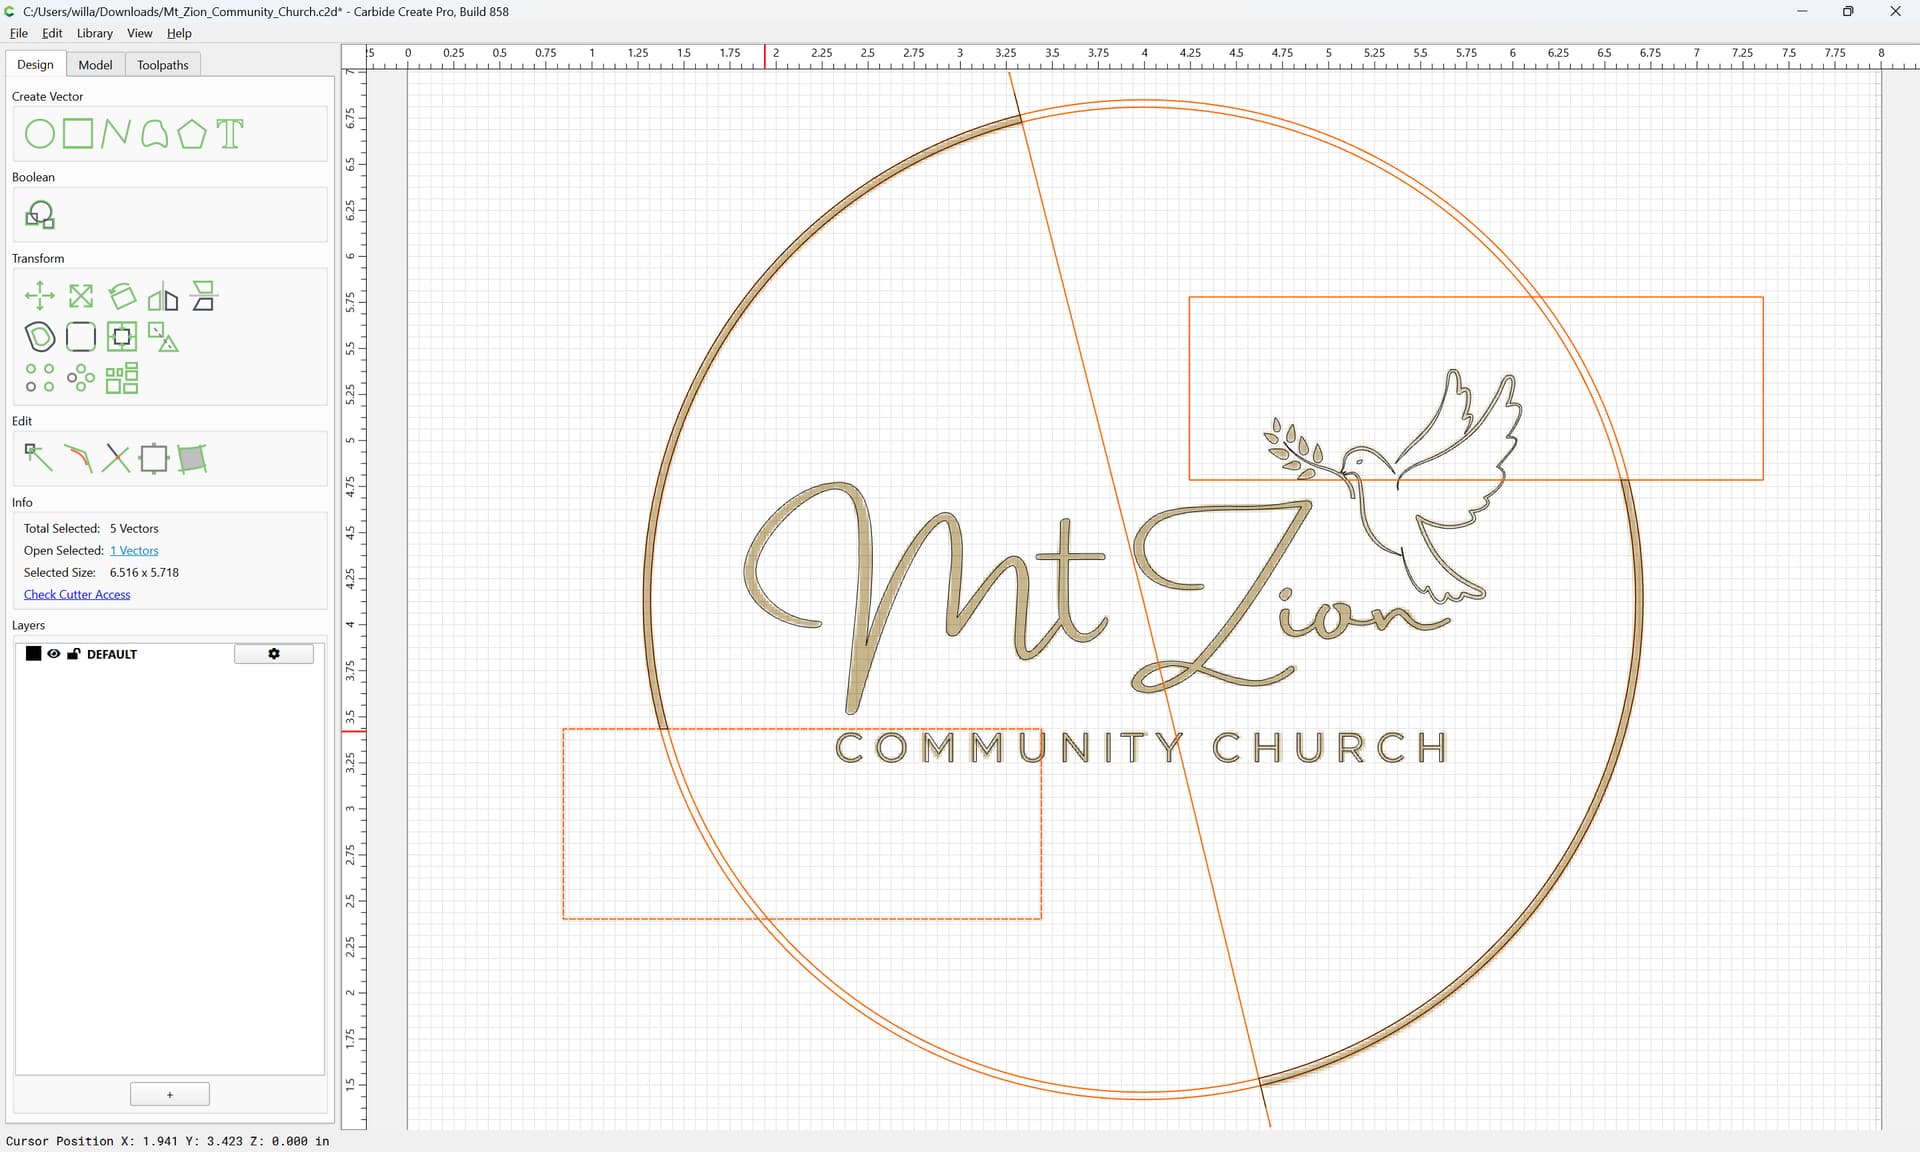Click the DEFAULT layer's black color swatch
The width and height of the screenshot is (1920, 1152).
[33, 654]
